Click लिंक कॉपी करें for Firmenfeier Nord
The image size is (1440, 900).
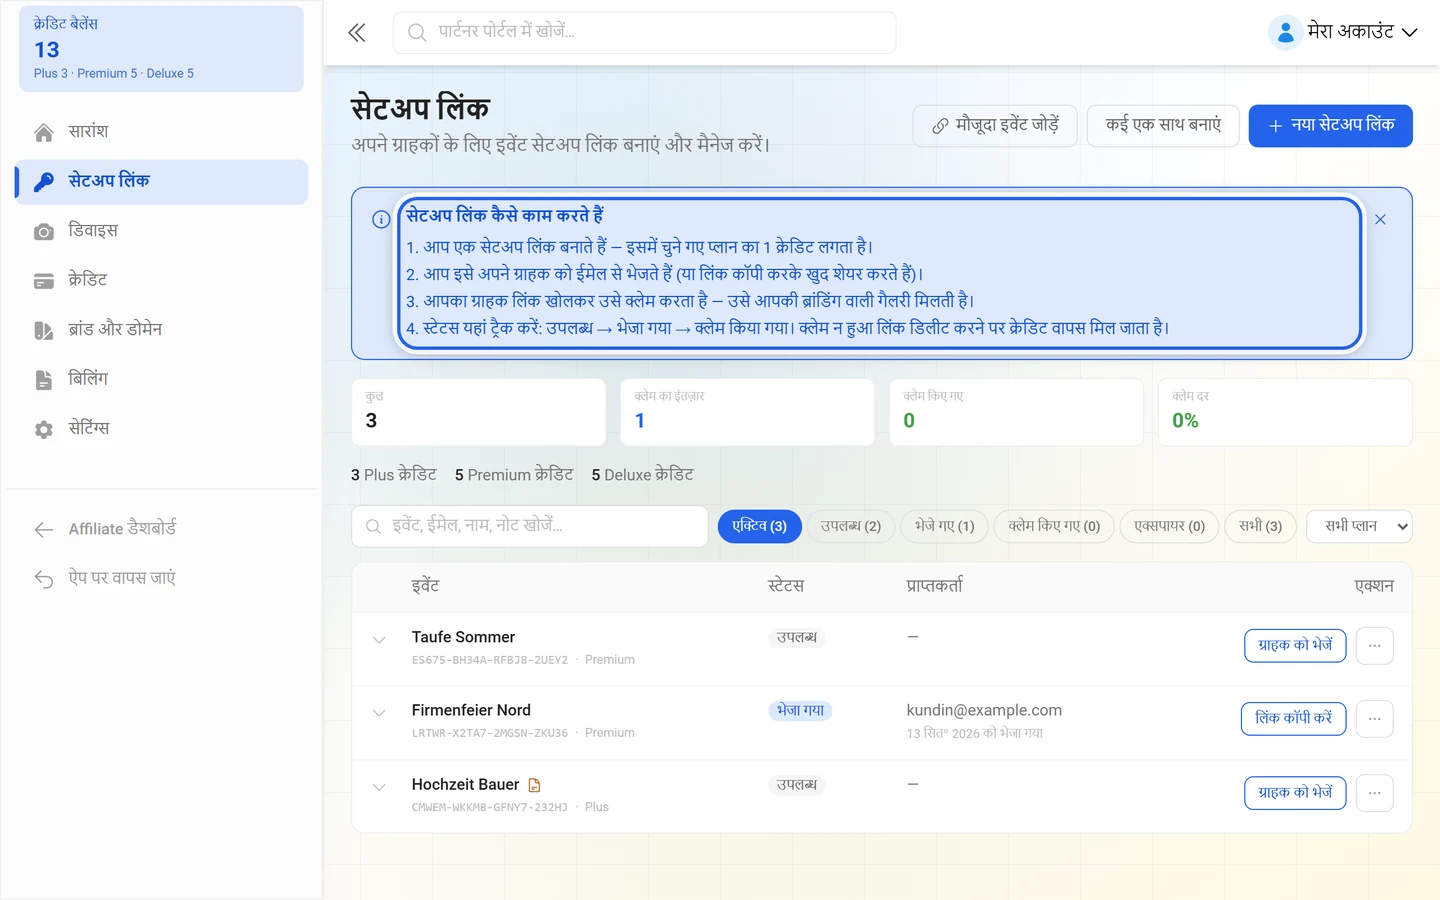click(x=1294, y=719)
